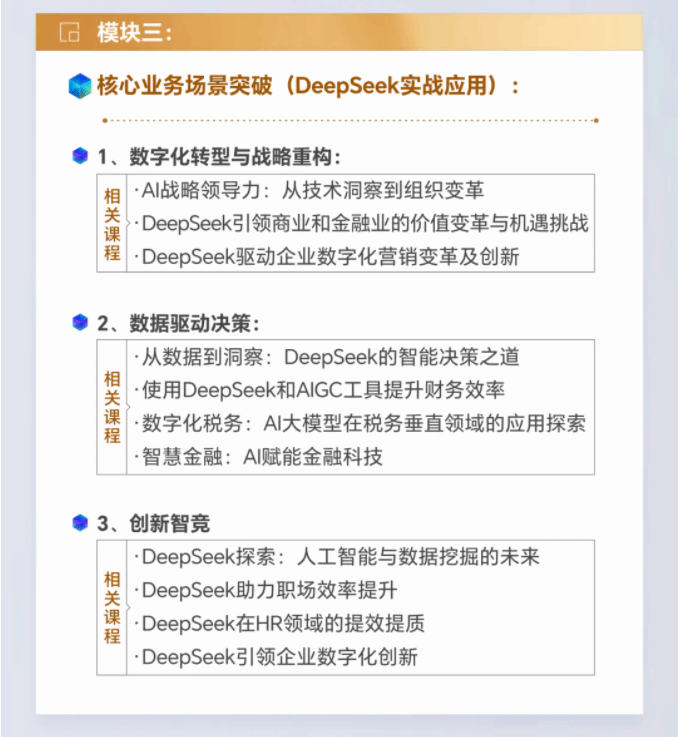This screenshot has height=737, width=678.
Task: Select the 模块三 header title
Action: [134, 32]
